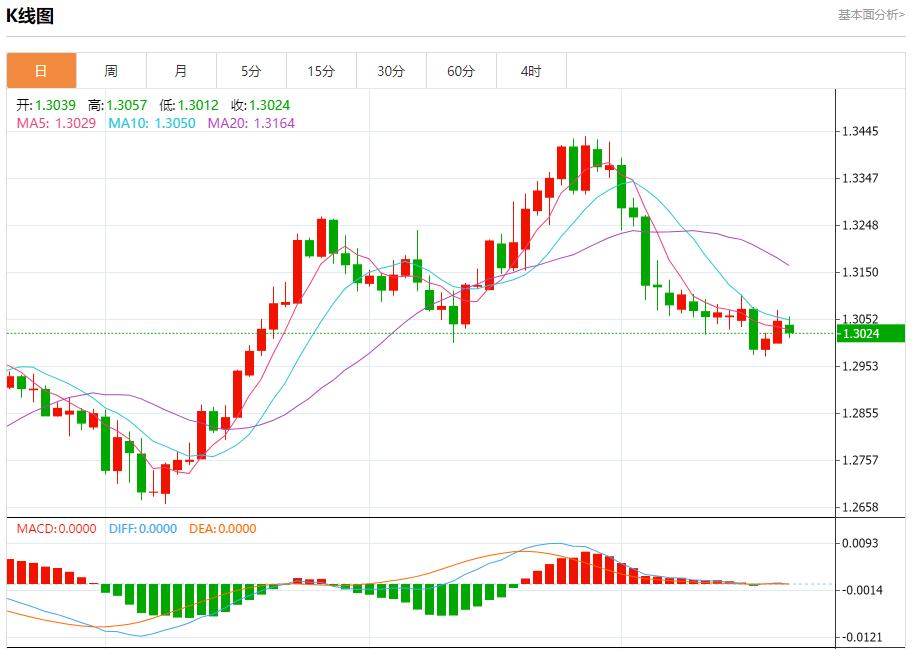Select the 日 daily chart tab

pos(41,71)
